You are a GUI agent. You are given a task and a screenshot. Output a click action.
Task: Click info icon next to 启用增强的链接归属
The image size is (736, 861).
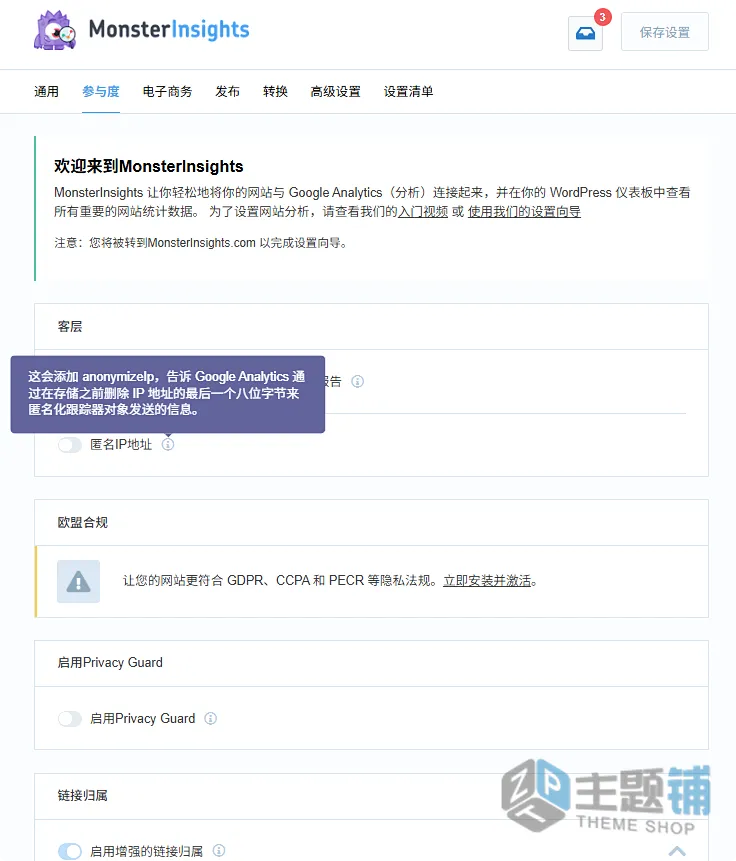[219, 851]
